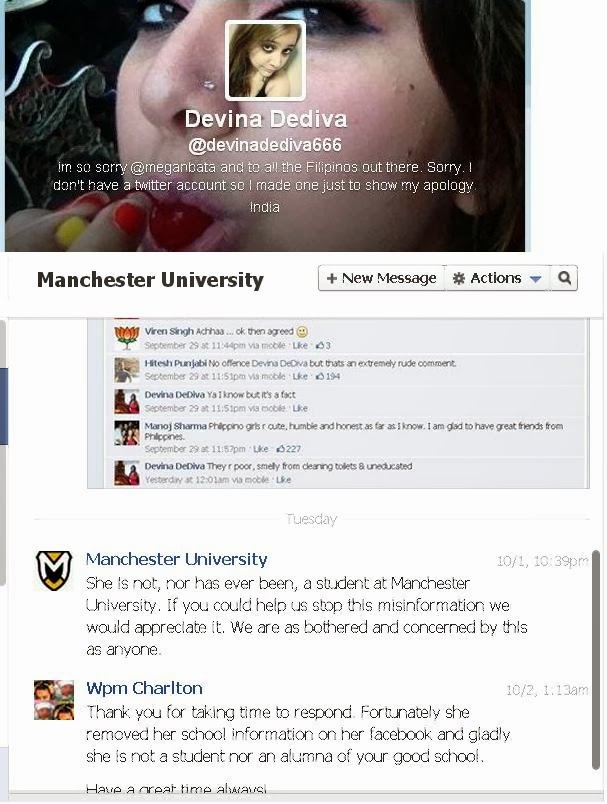Click the @meganbata mention in bio
The width and height of the screenshot is (607, 804).
[x=173, y=167]
